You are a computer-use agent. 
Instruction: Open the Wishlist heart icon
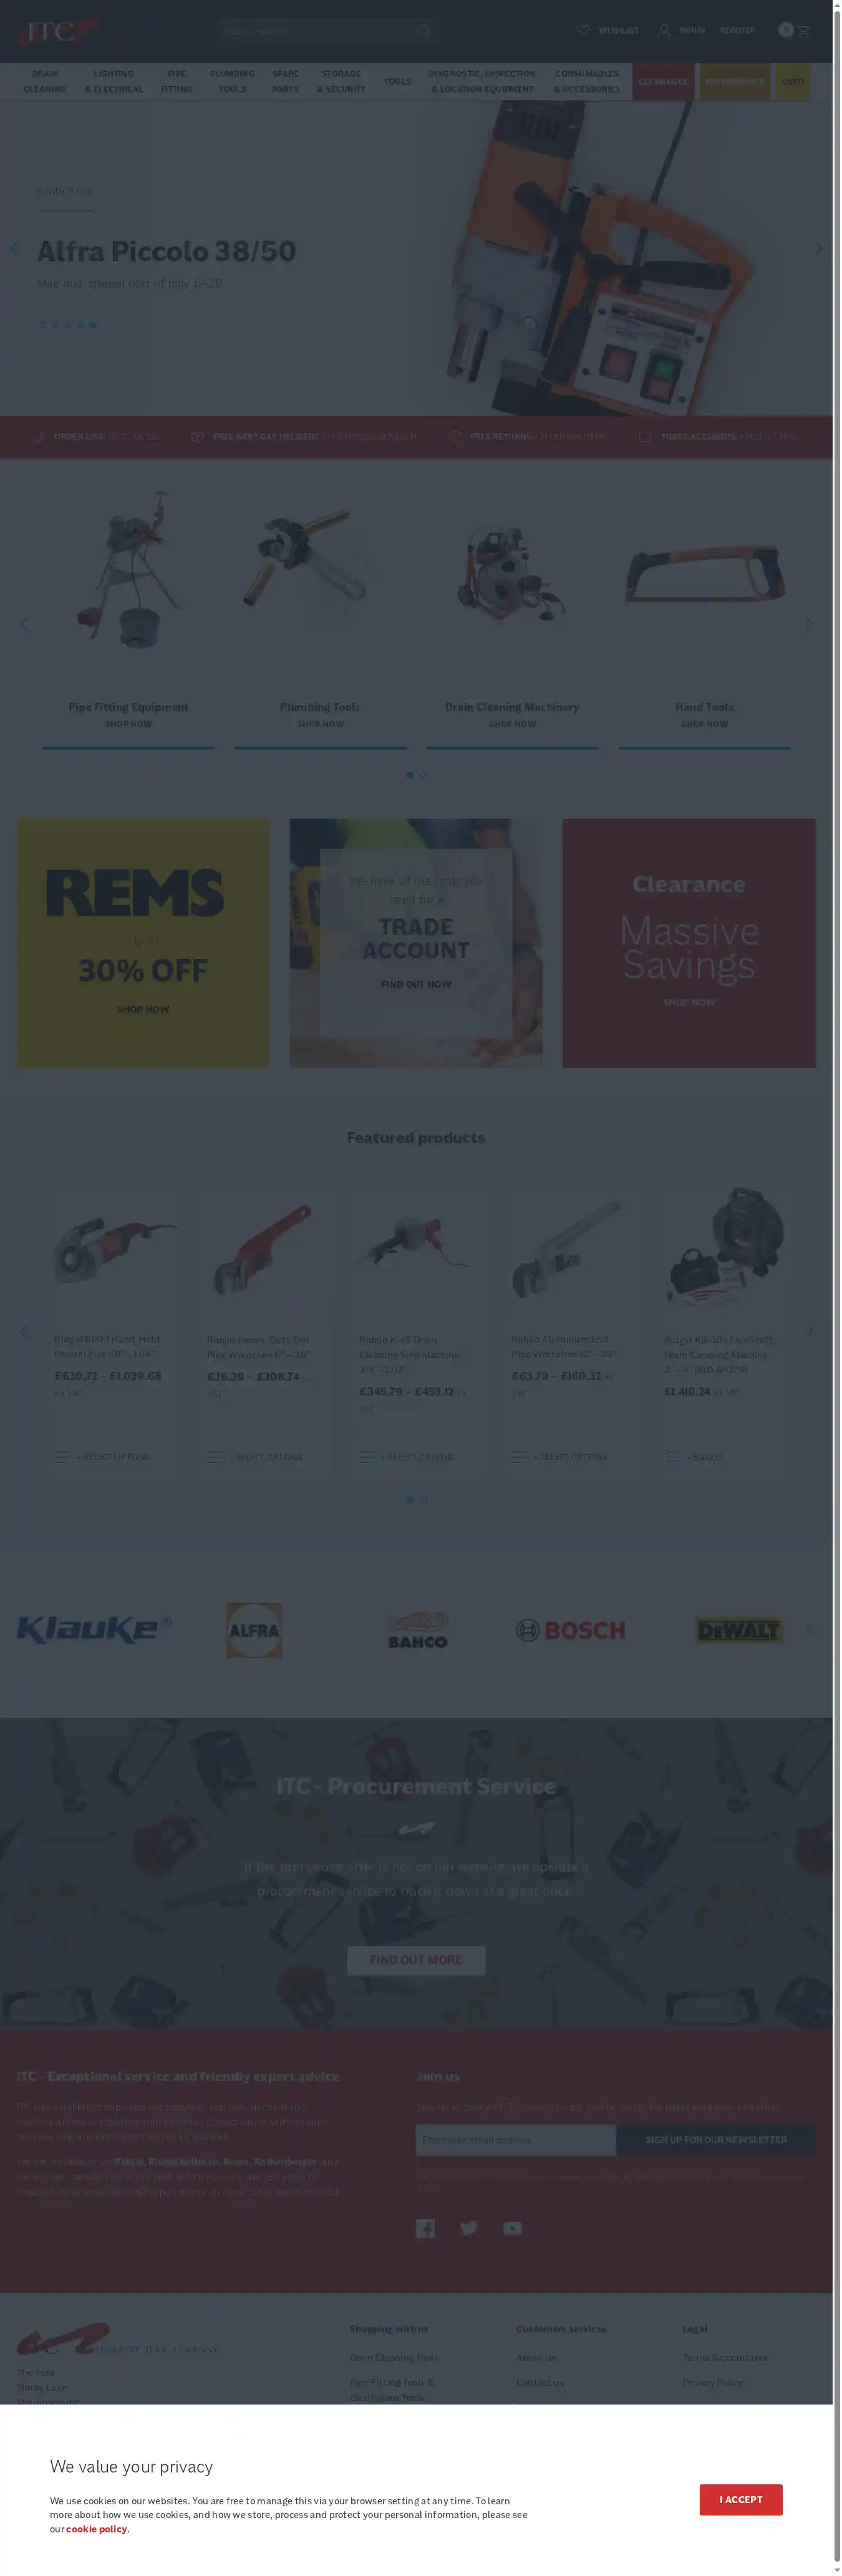pos(584,30)
